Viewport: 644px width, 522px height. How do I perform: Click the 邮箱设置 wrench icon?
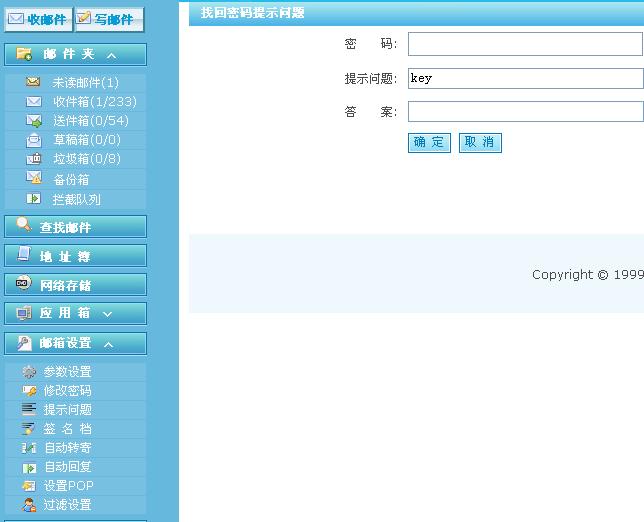[24, 343]
